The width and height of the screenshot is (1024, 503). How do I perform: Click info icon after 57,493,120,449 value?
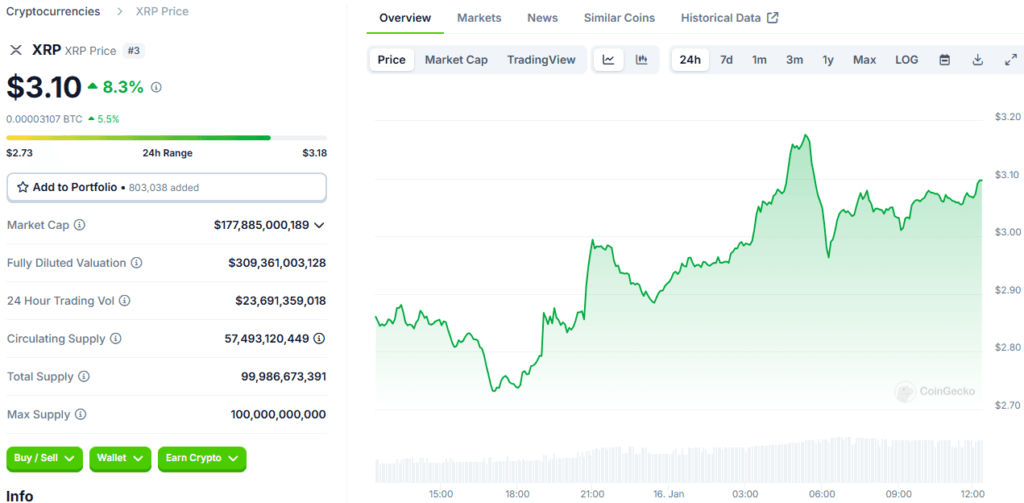[319, 338]
